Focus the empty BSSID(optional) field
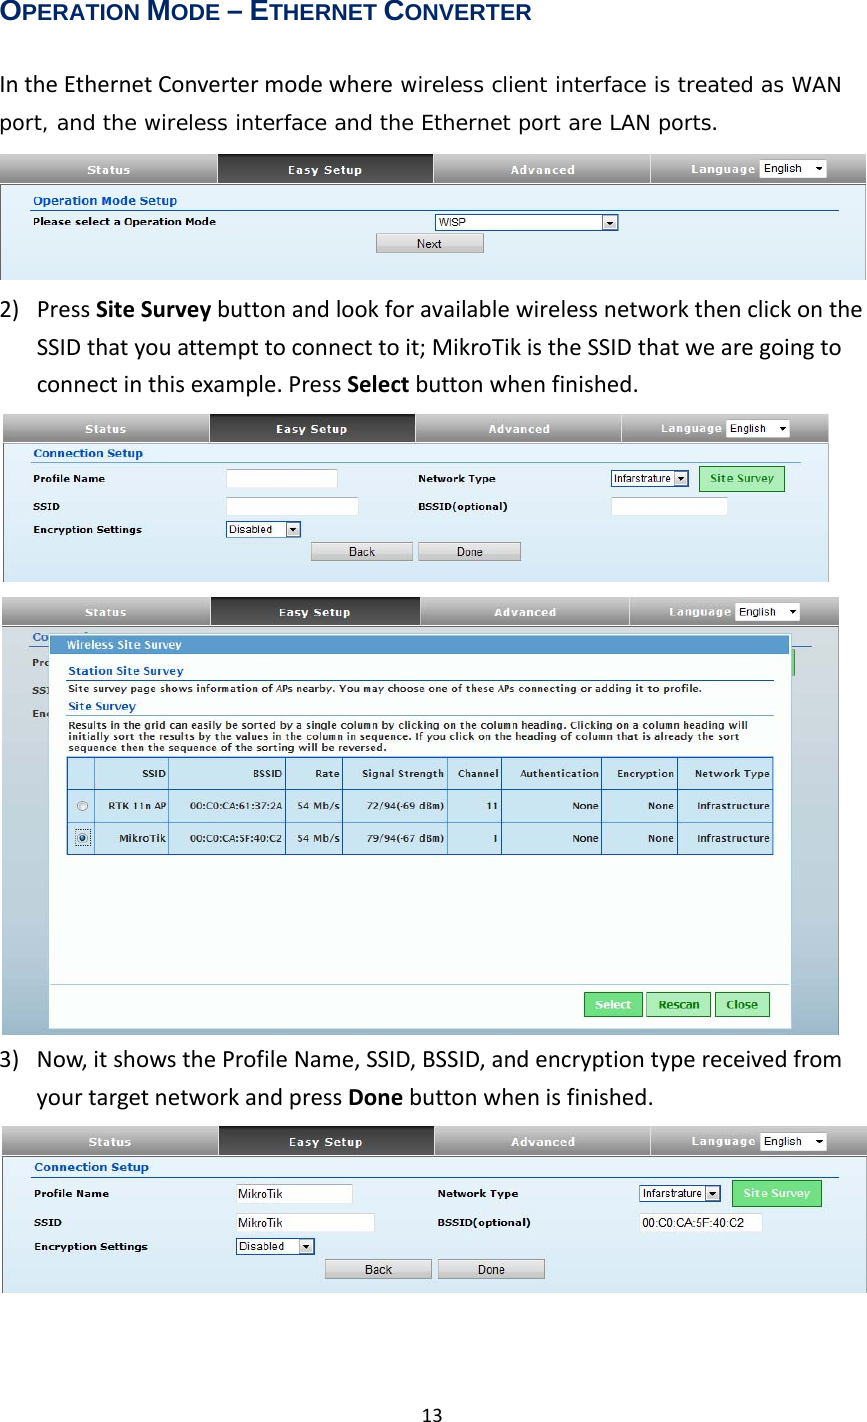Image resolution: width=867 pixels, height=1422 pixels. point(669,506)
